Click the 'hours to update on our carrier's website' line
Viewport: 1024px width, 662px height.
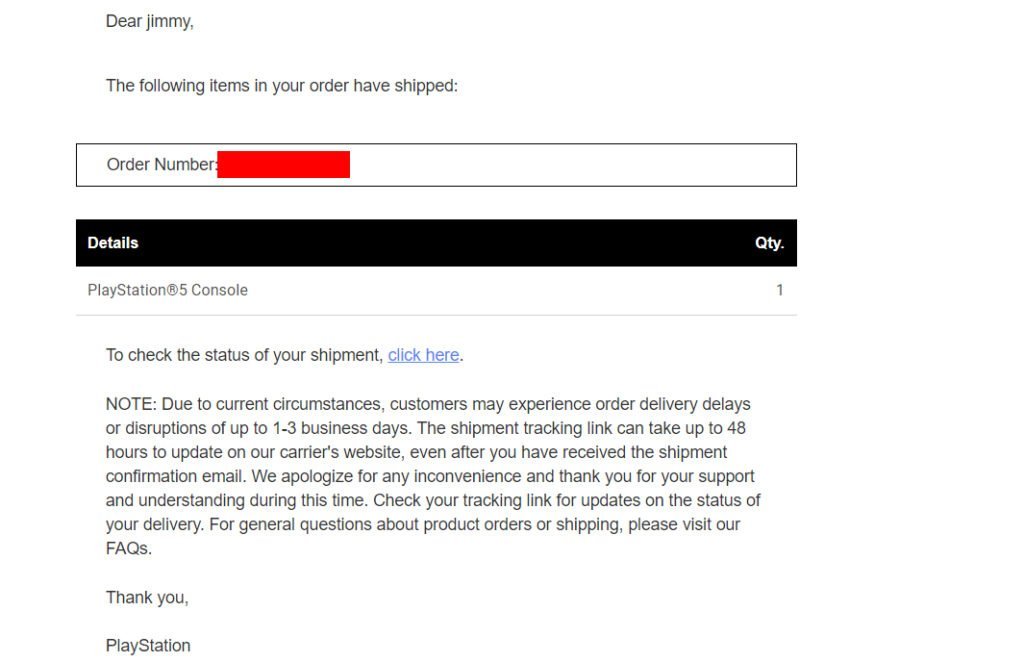416,452
